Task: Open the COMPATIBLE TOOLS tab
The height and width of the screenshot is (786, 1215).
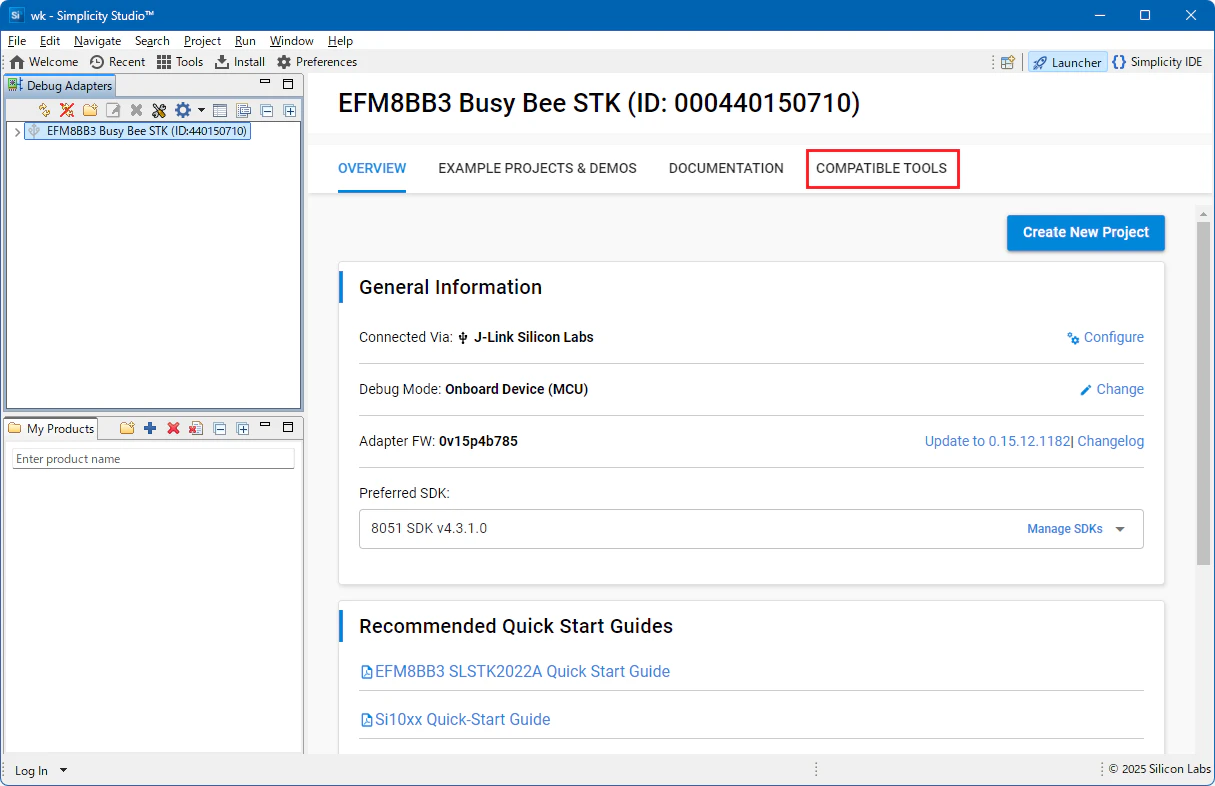Action: (881, 168)
